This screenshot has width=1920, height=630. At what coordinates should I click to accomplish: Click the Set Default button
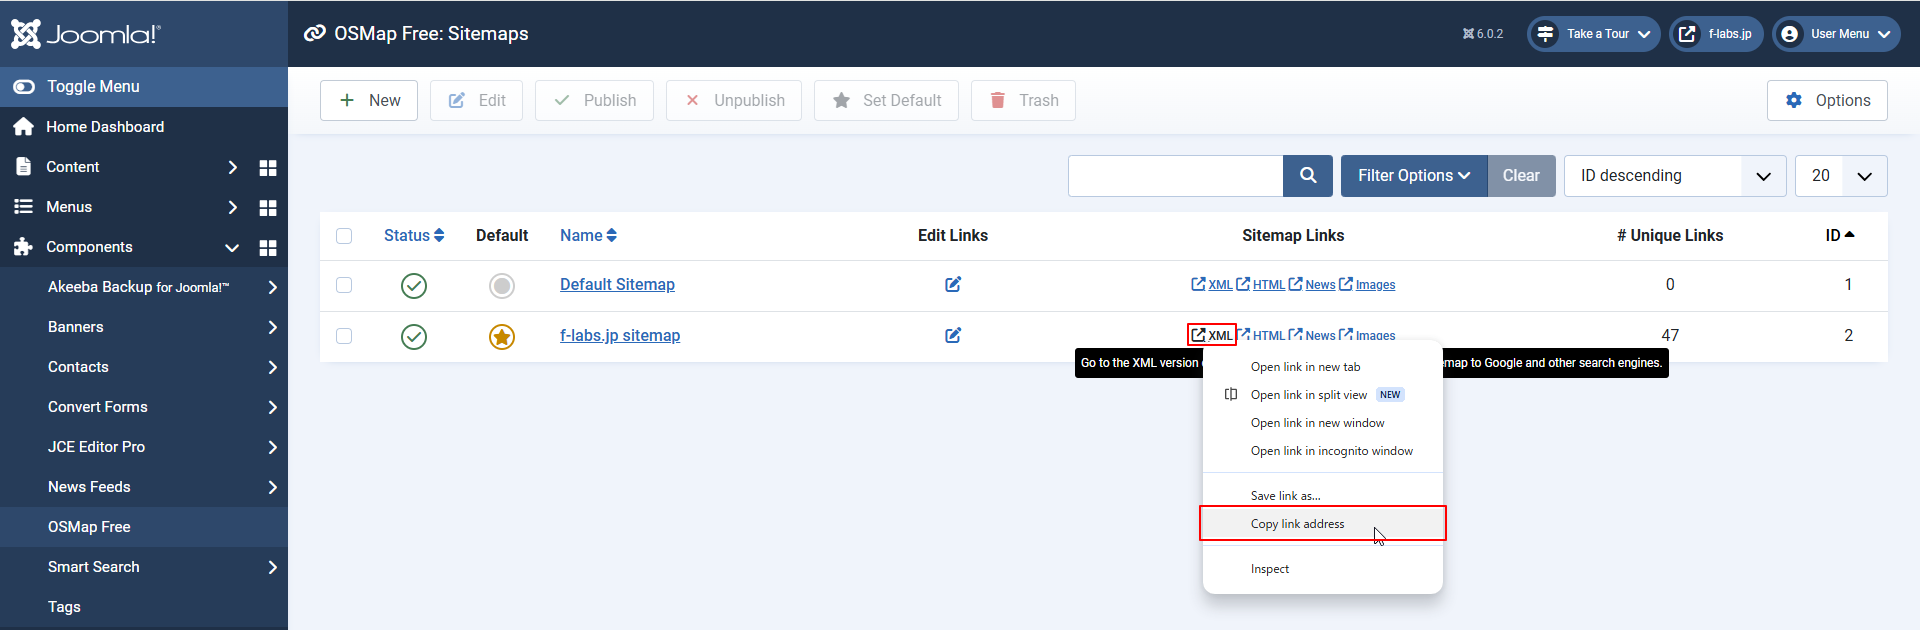click(x=886, y=100)
